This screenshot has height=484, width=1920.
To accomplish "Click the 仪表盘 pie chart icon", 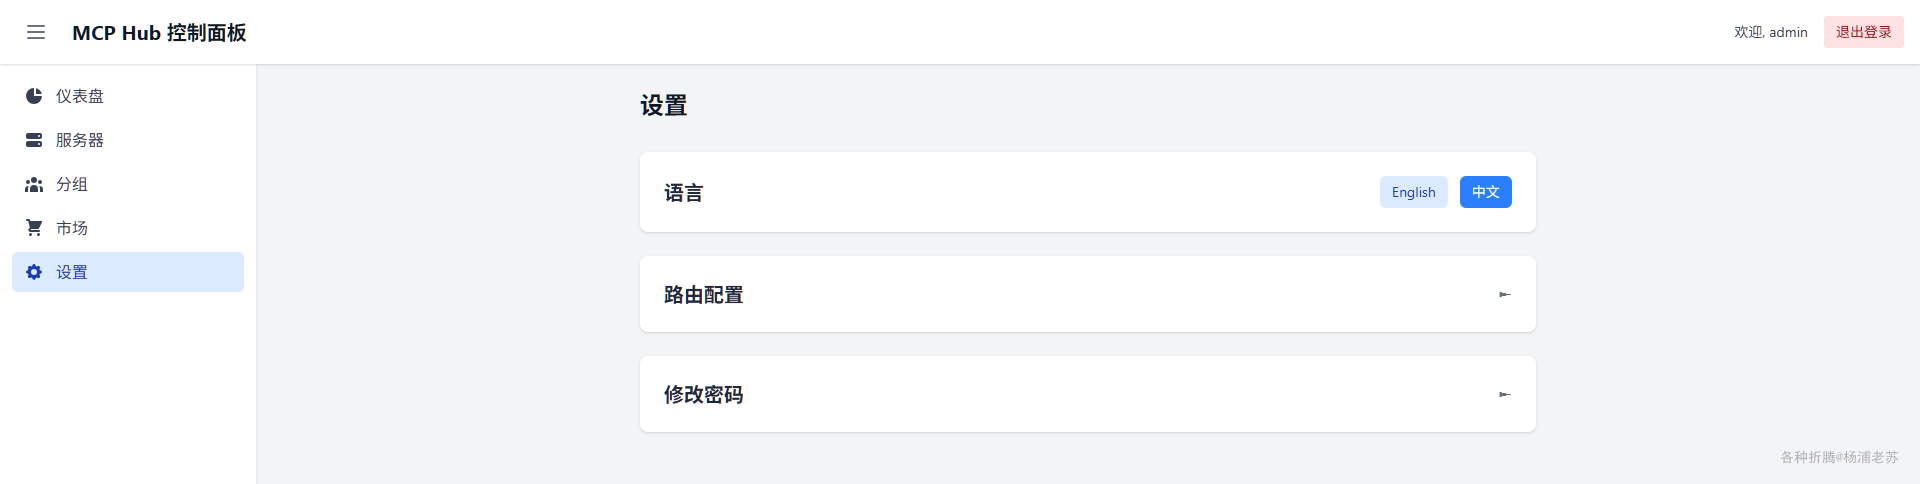I will 34,96.
